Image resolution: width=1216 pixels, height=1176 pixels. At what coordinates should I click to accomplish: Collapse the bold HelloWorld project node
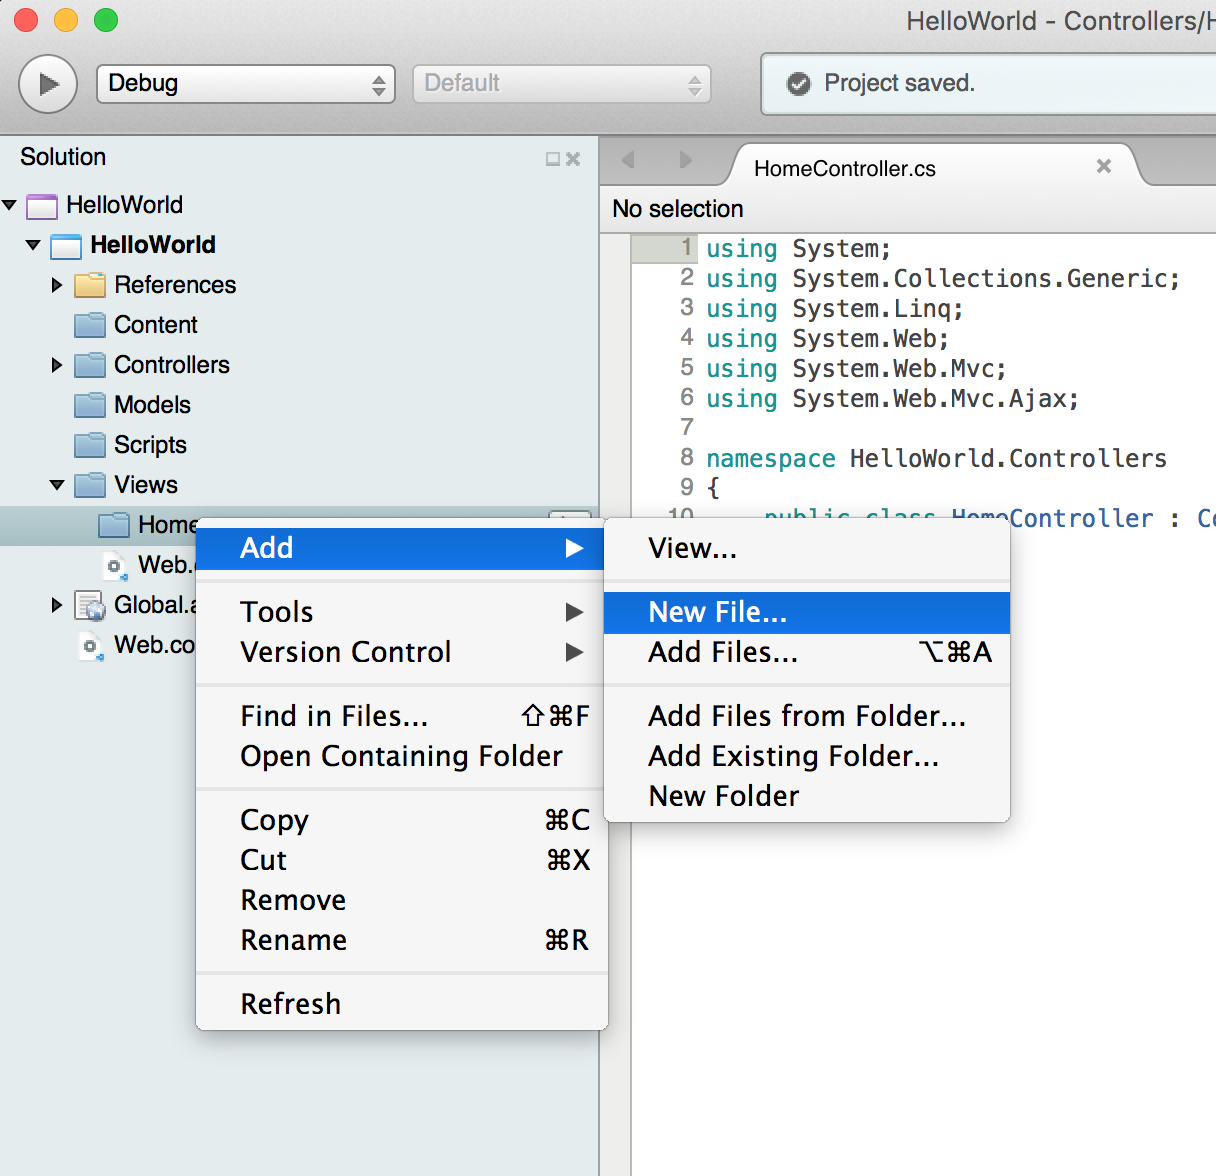(33, 245)
